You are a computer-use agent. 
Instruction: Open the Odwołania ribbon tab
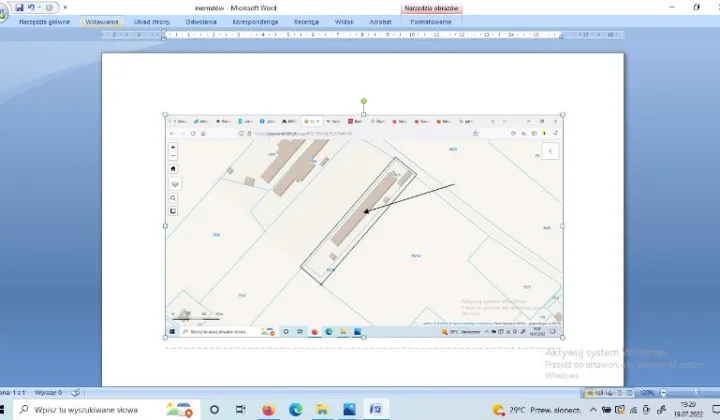(x=201, y=22)
